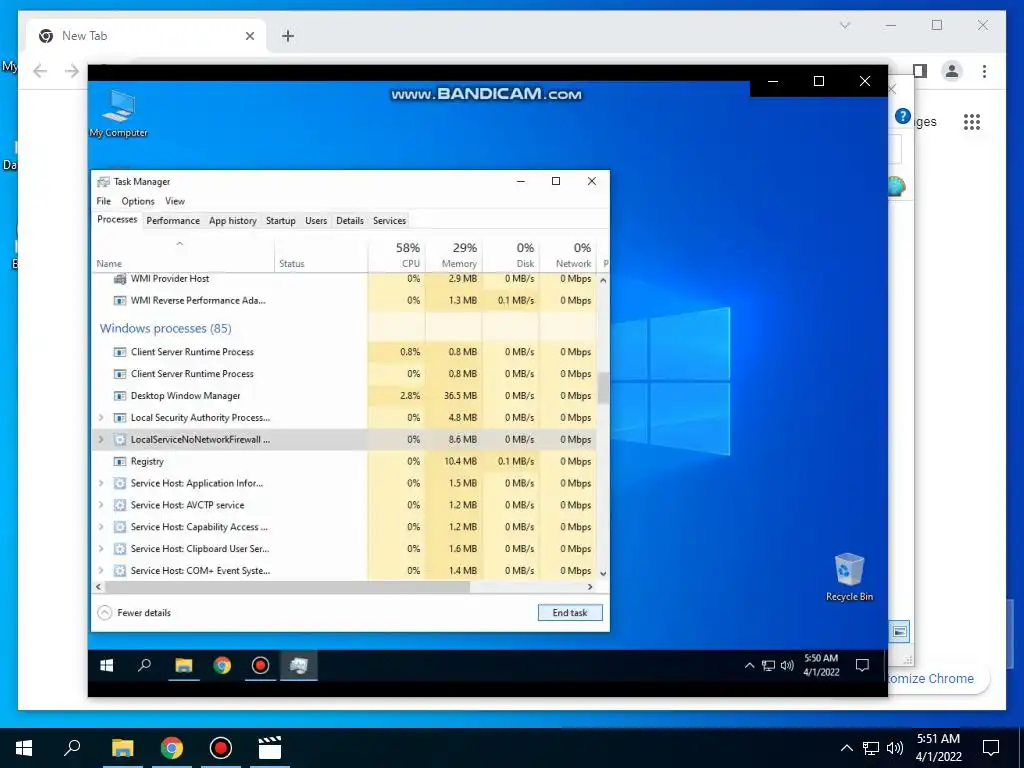Viewport: 1024px width, 768px height.
Task: Sort by Network column header
Action: (x=568, y=255)
